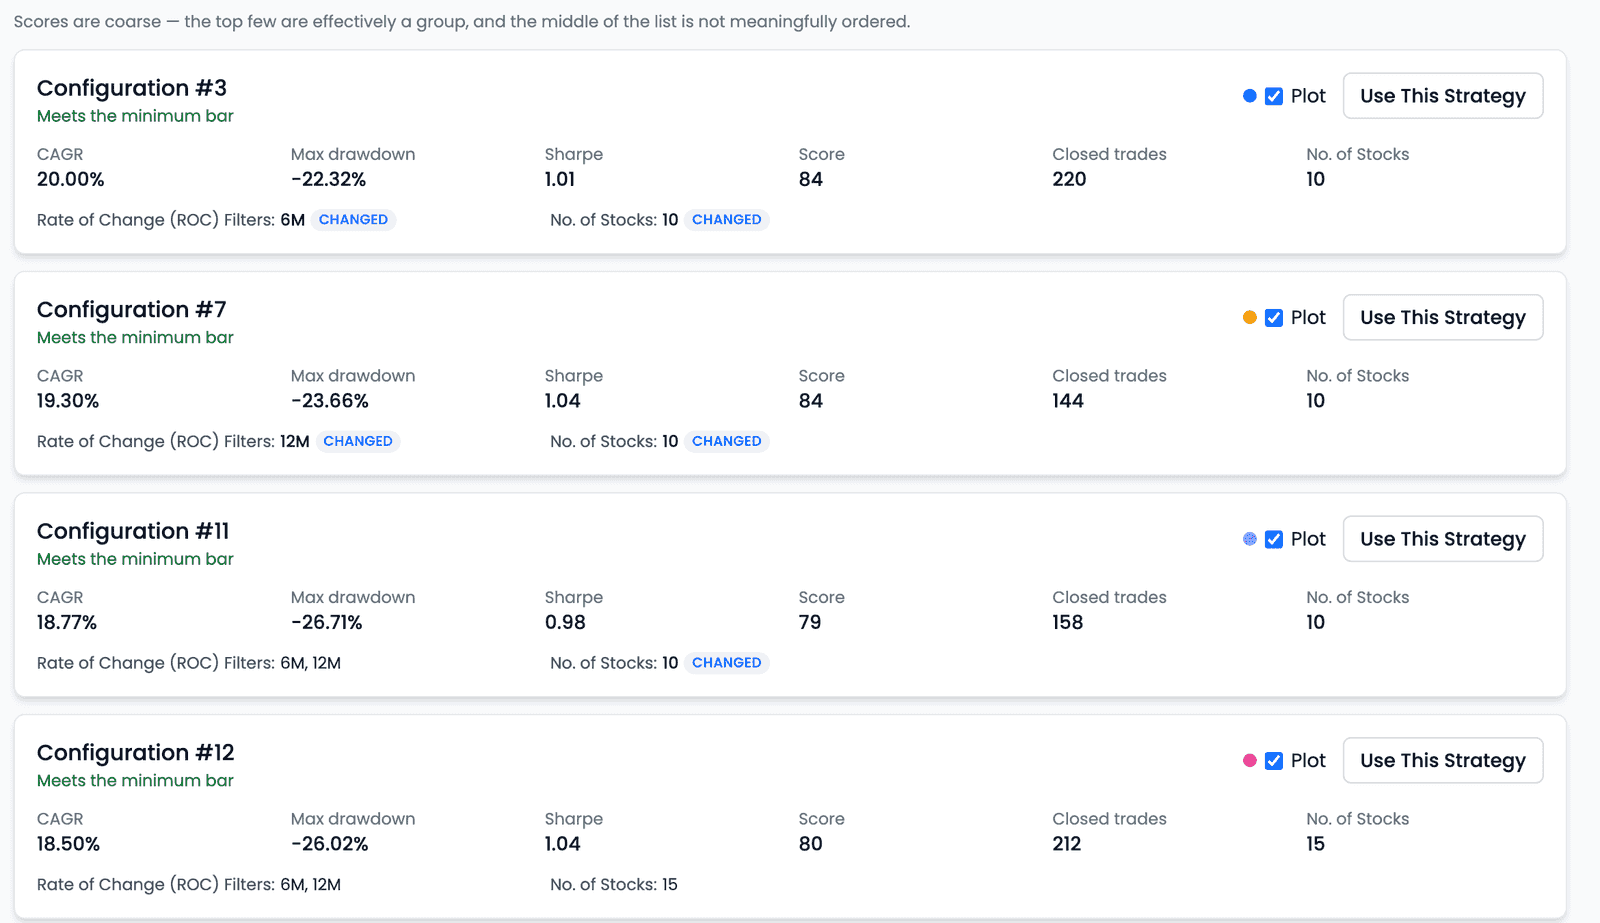The width and height of the screenshot is (1600, 923).
Task: Click the CHANGED badge in Configuration #11
Action: coord(727,663)
